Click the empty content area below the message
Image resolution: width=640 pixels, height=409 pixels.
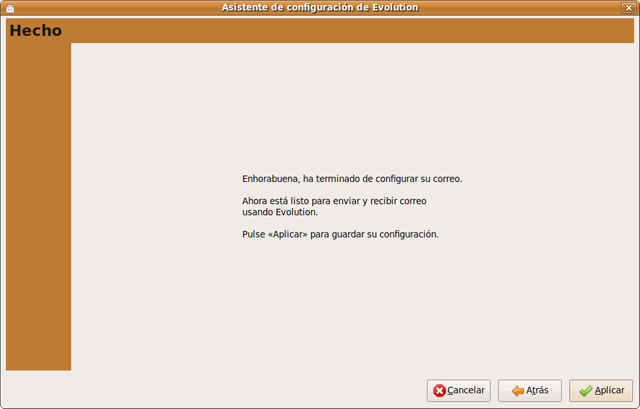coord(350,310)
